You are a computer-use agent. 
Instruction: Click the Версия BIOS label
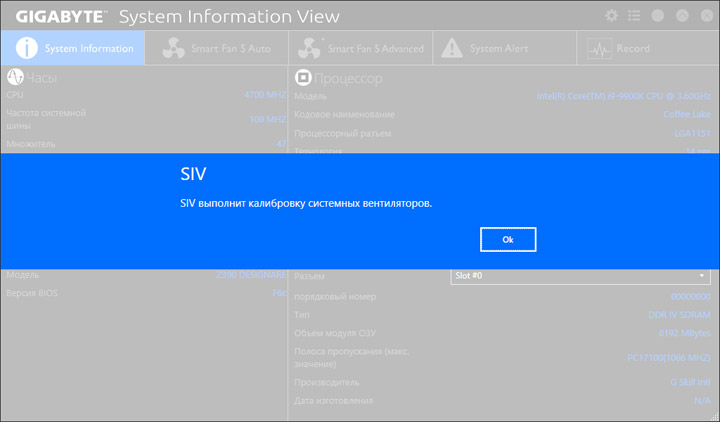click(x=32, y=293)
